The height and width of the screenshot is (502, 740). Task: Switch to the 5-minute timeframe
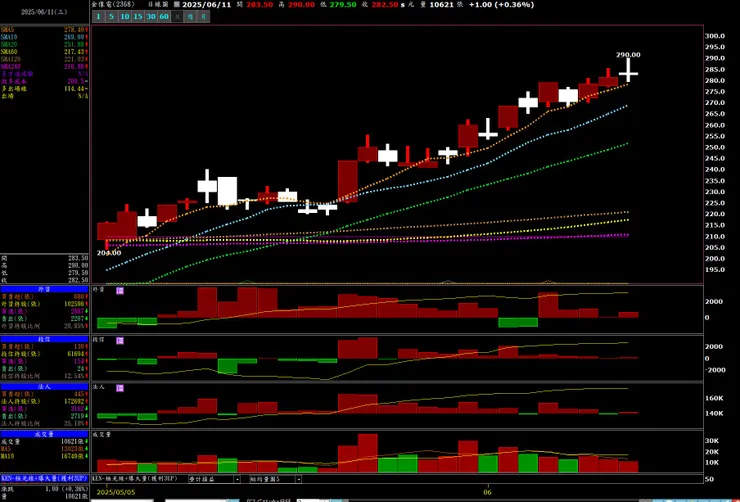pyautogui.click(x=111, y=17)
